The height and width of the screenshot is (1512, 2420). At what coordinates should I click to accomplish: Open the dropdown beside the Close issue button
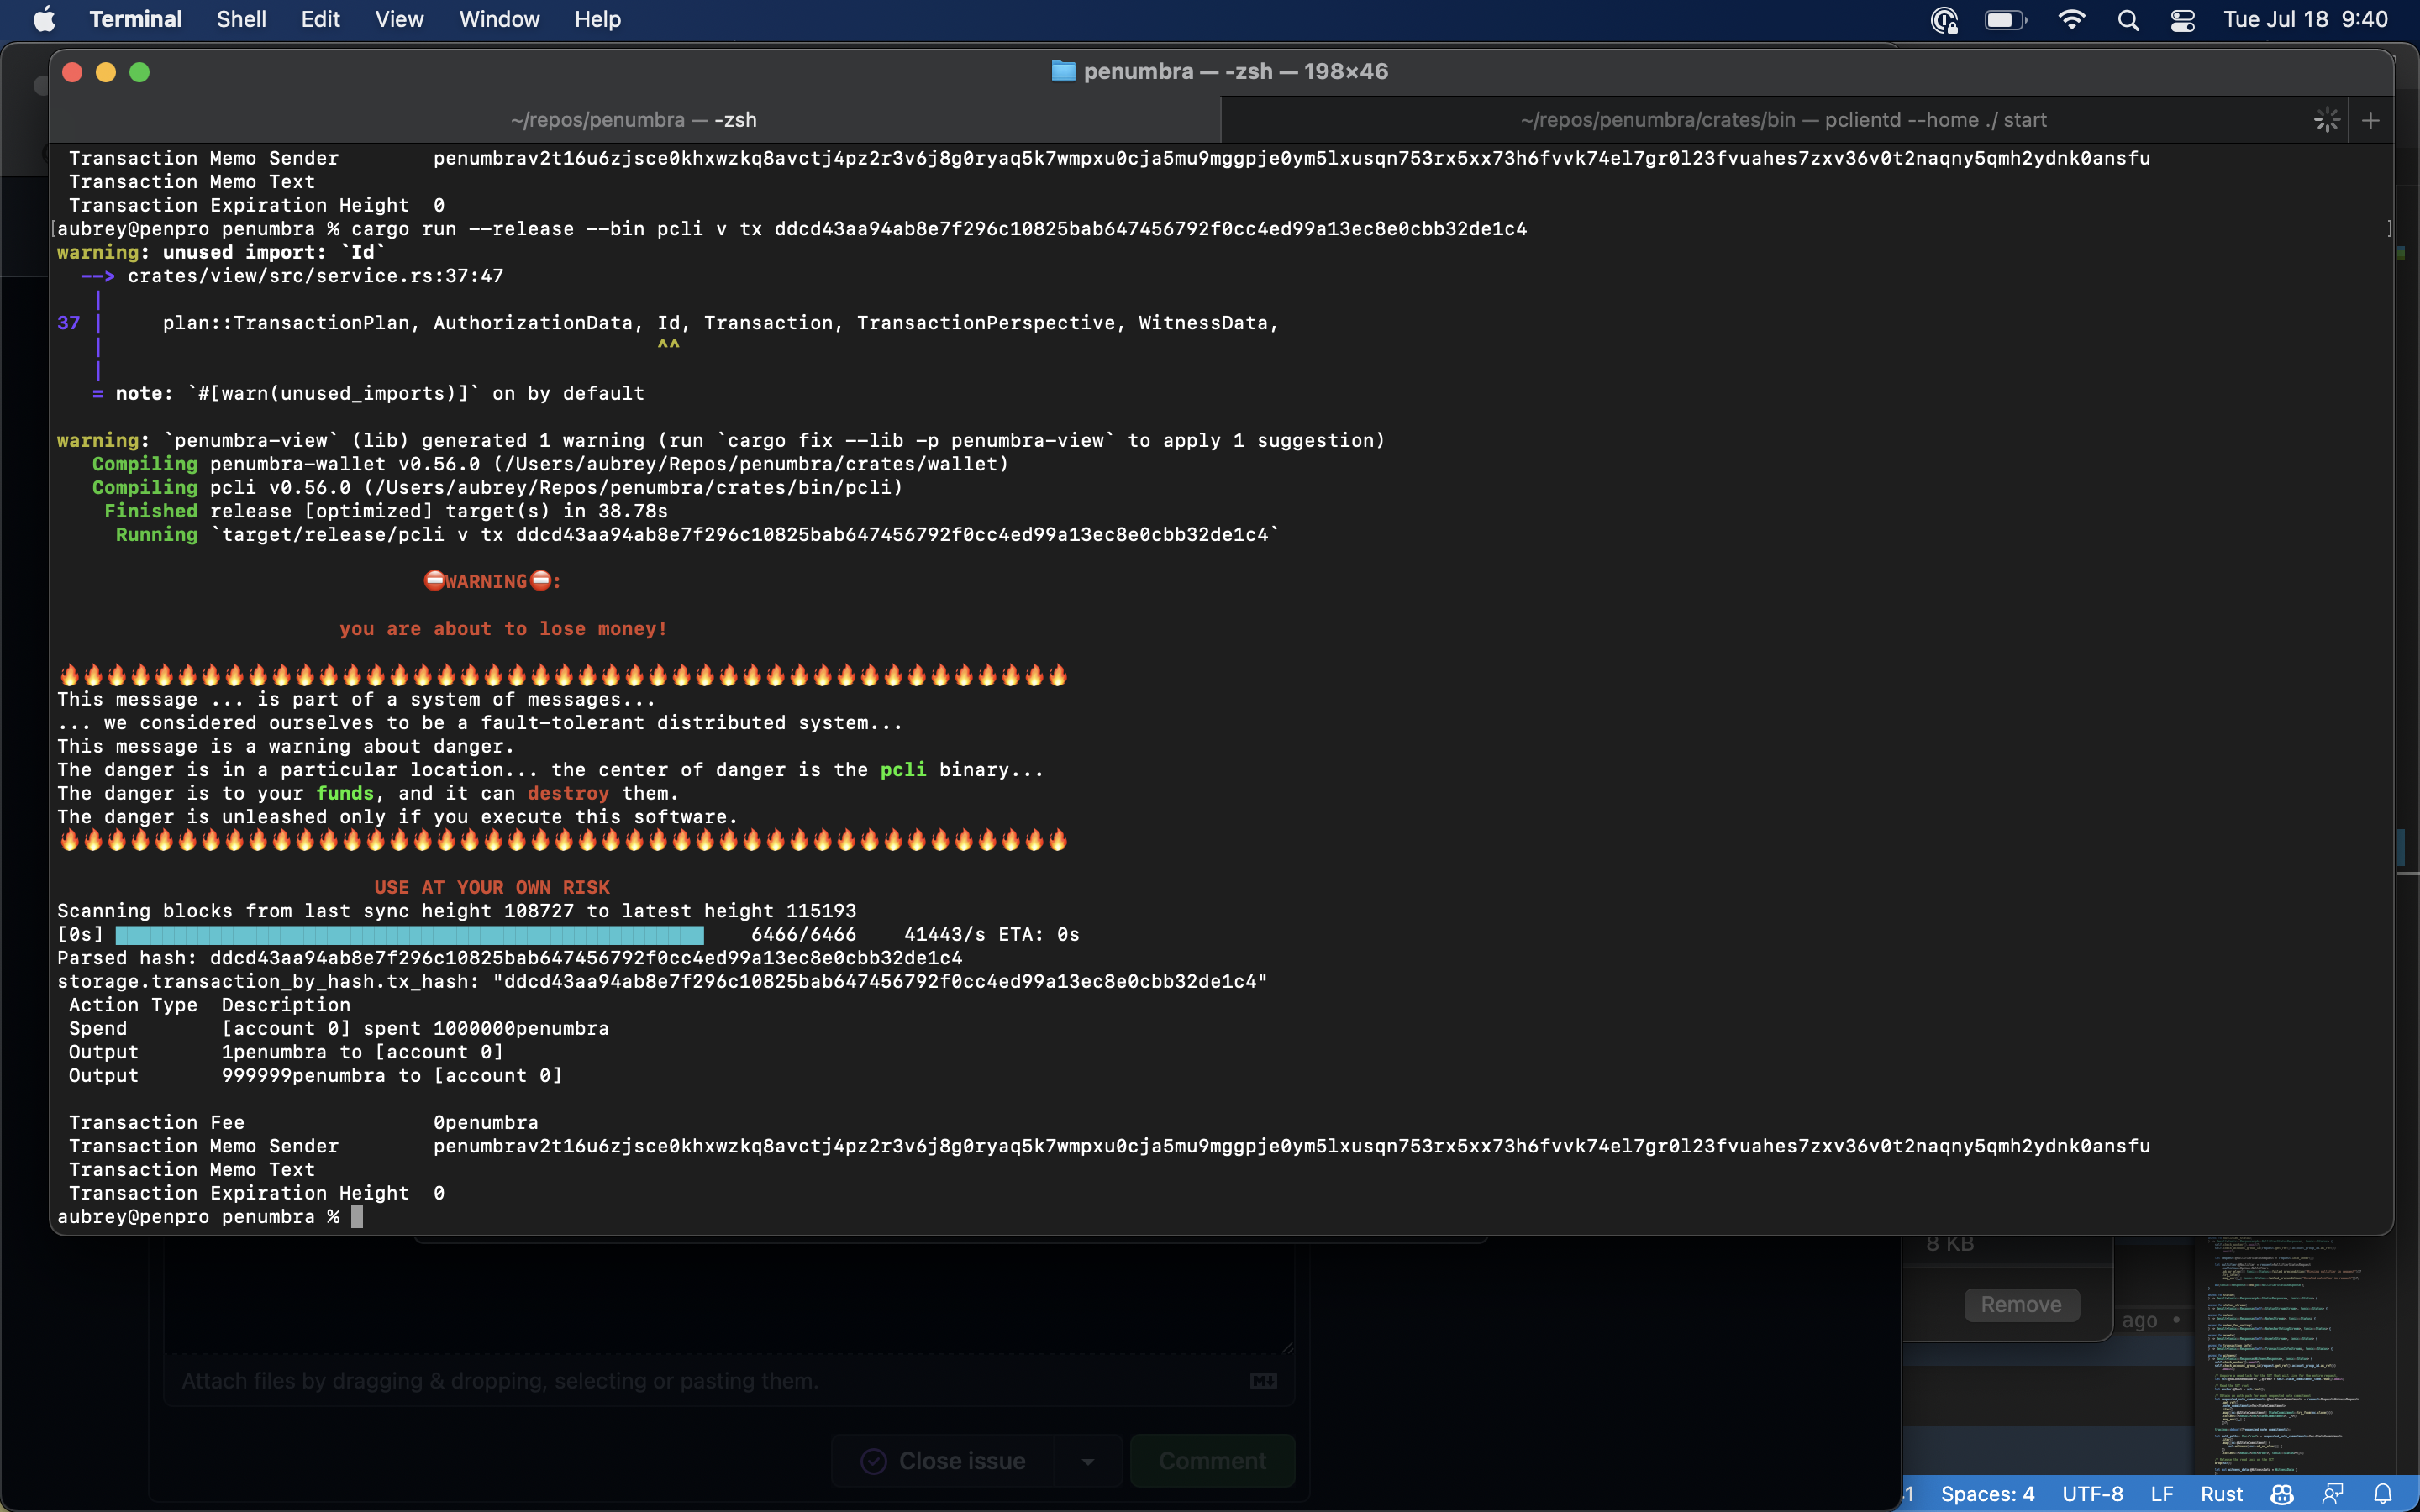point(1089,1460)
